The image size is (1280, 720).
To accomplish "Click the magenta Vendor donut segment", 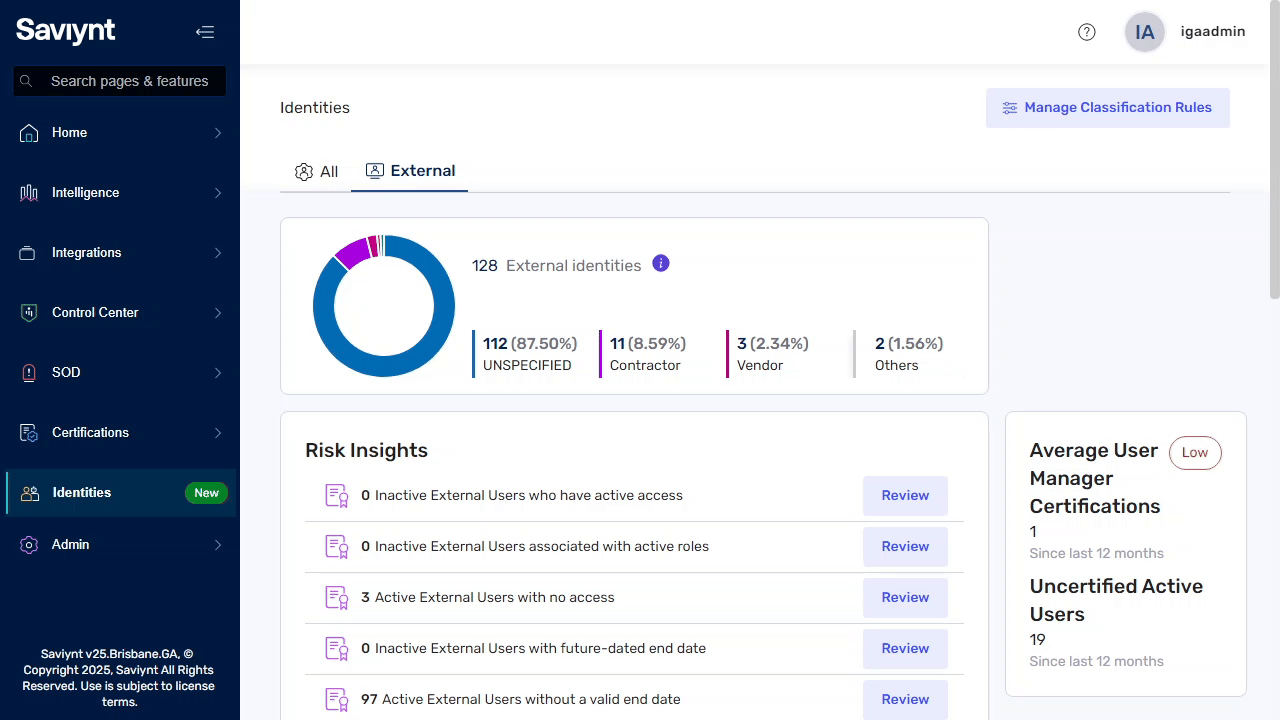I will point(373,246).
